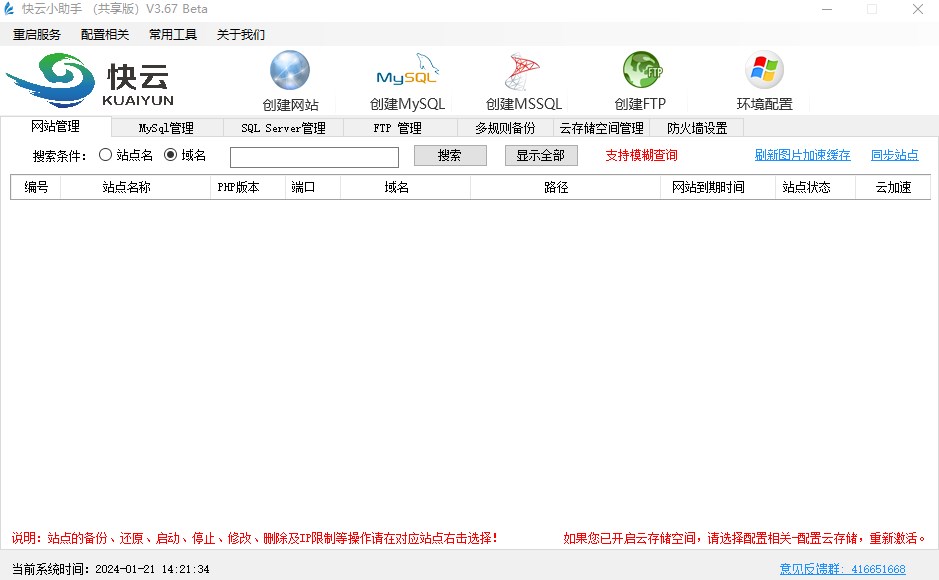Open MySQL creation via the 创建MySQL dolphin icon
This screenshot has height=580, width=939.
[x=403, y=73]
